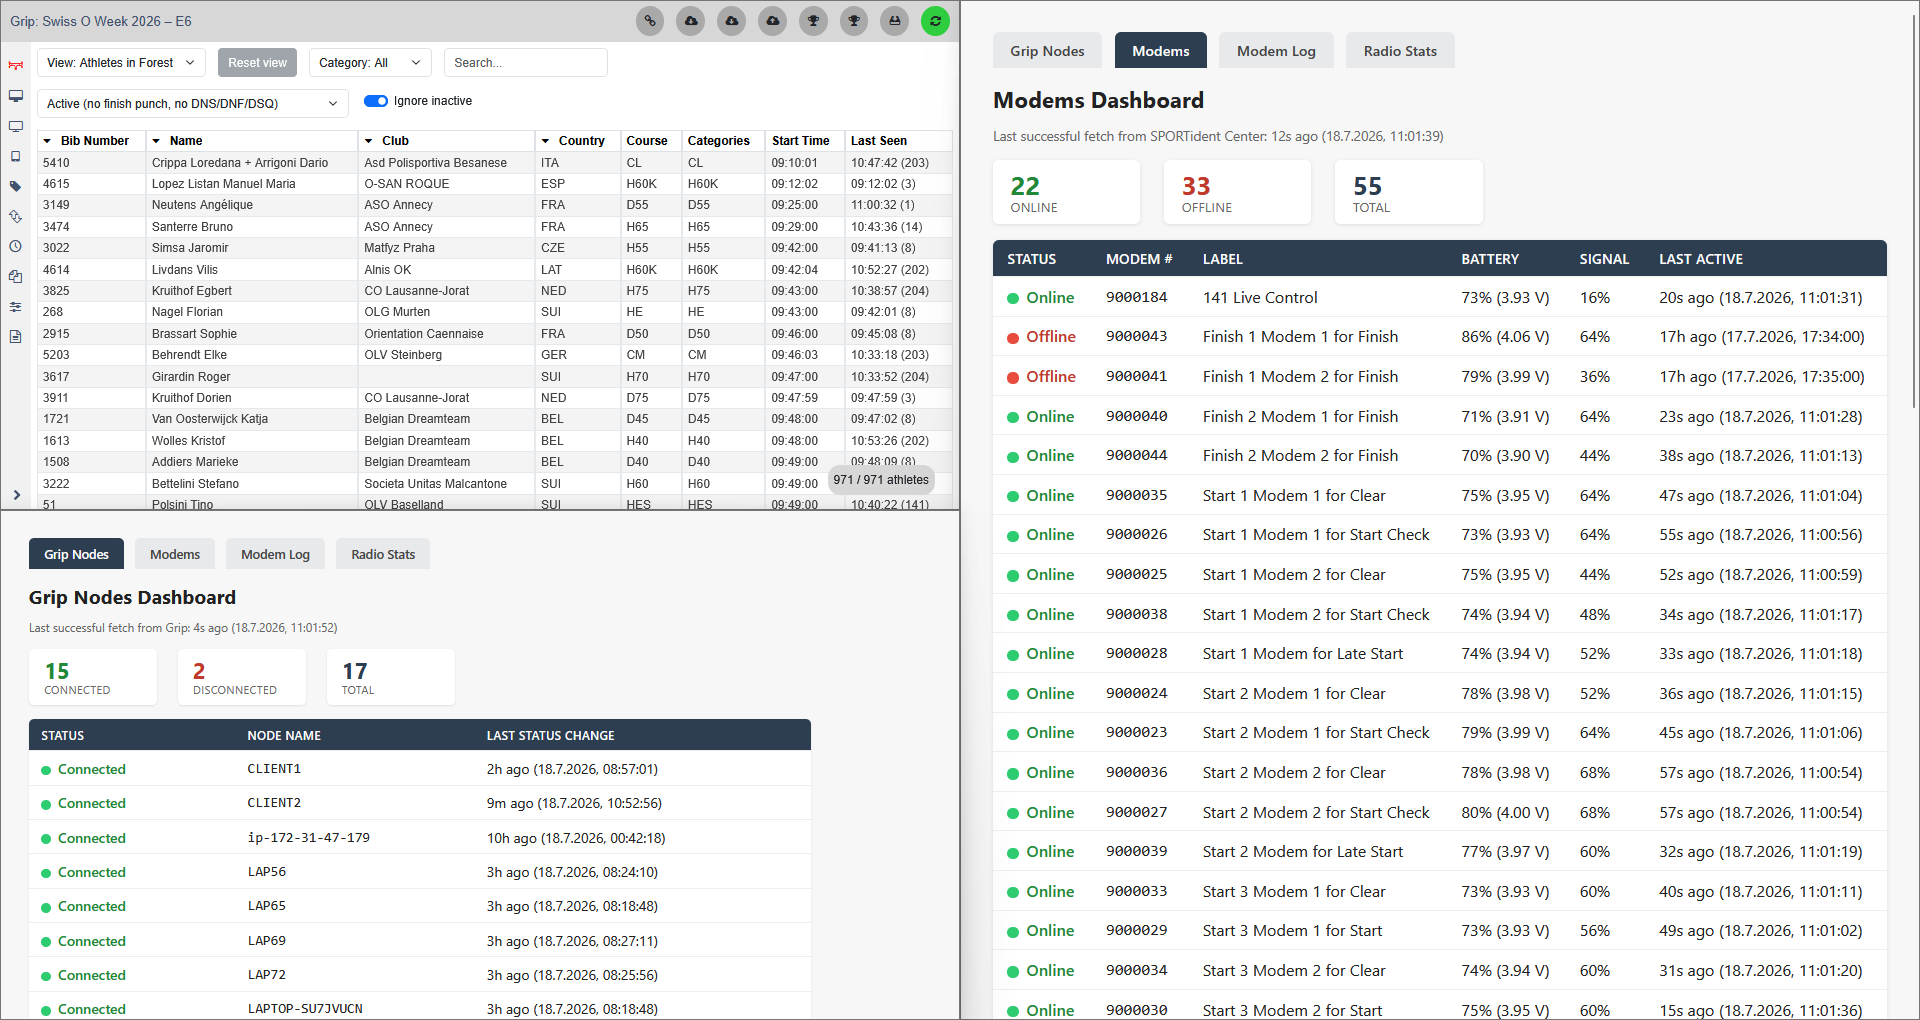The width and height of the screenshot is (1920, 1020).
Task: Toggle the Ignore inactive switch
Action: coord(376,101)
